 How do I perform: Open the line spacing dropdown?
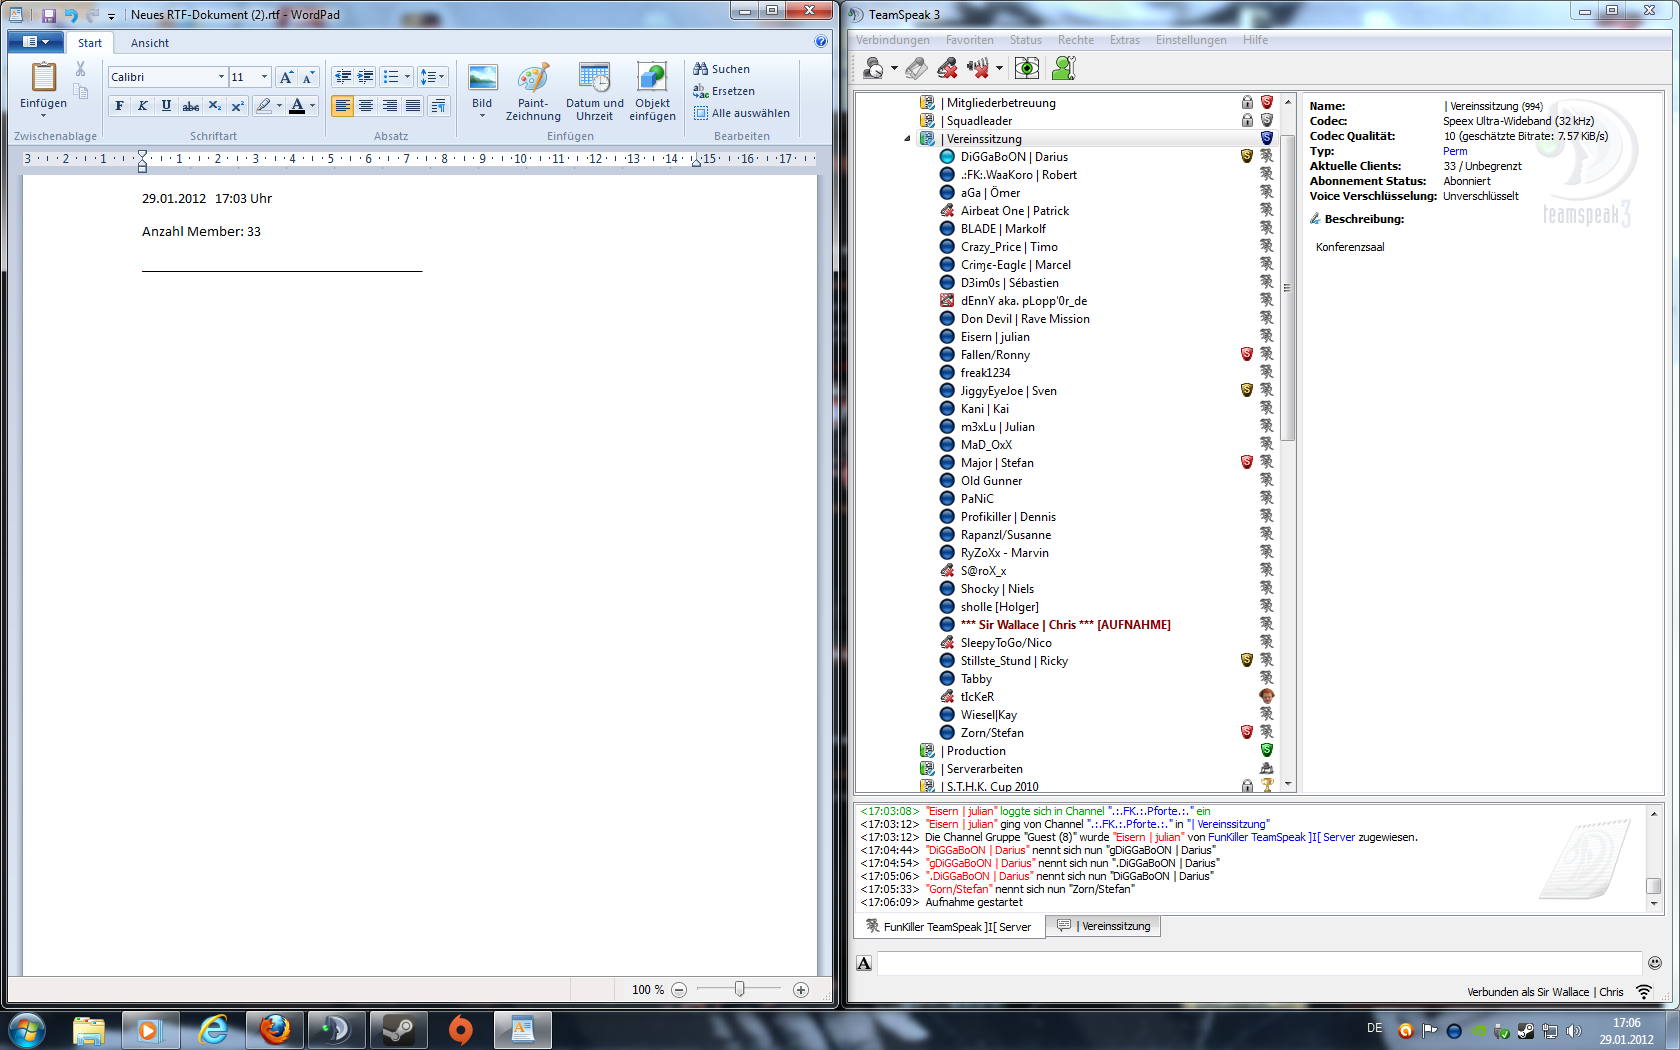[433, 77]
